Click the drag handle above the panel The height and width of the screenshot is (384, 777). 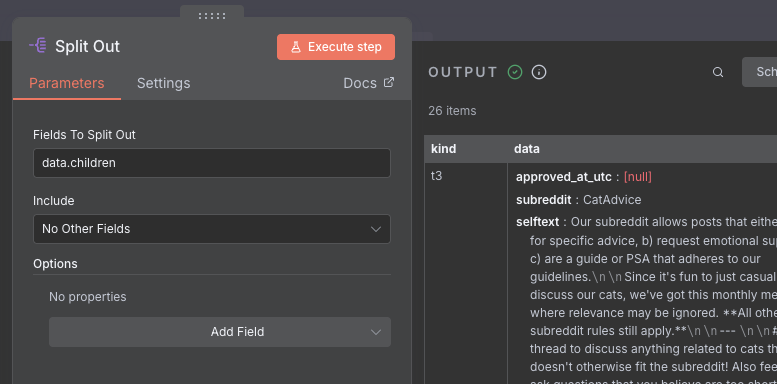[212, 16]
